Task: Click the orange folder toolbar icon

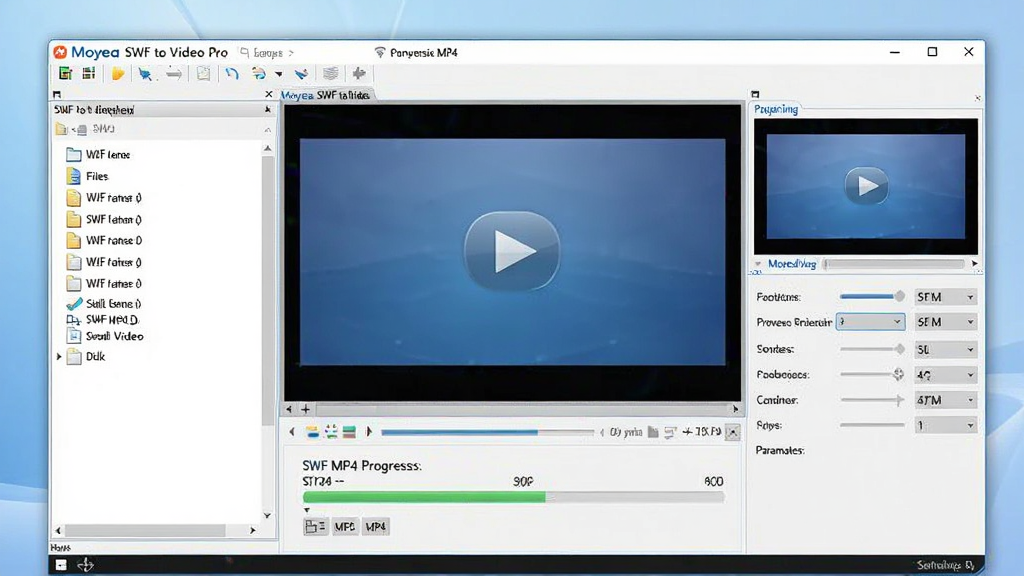Action: [x=118, y=73]
